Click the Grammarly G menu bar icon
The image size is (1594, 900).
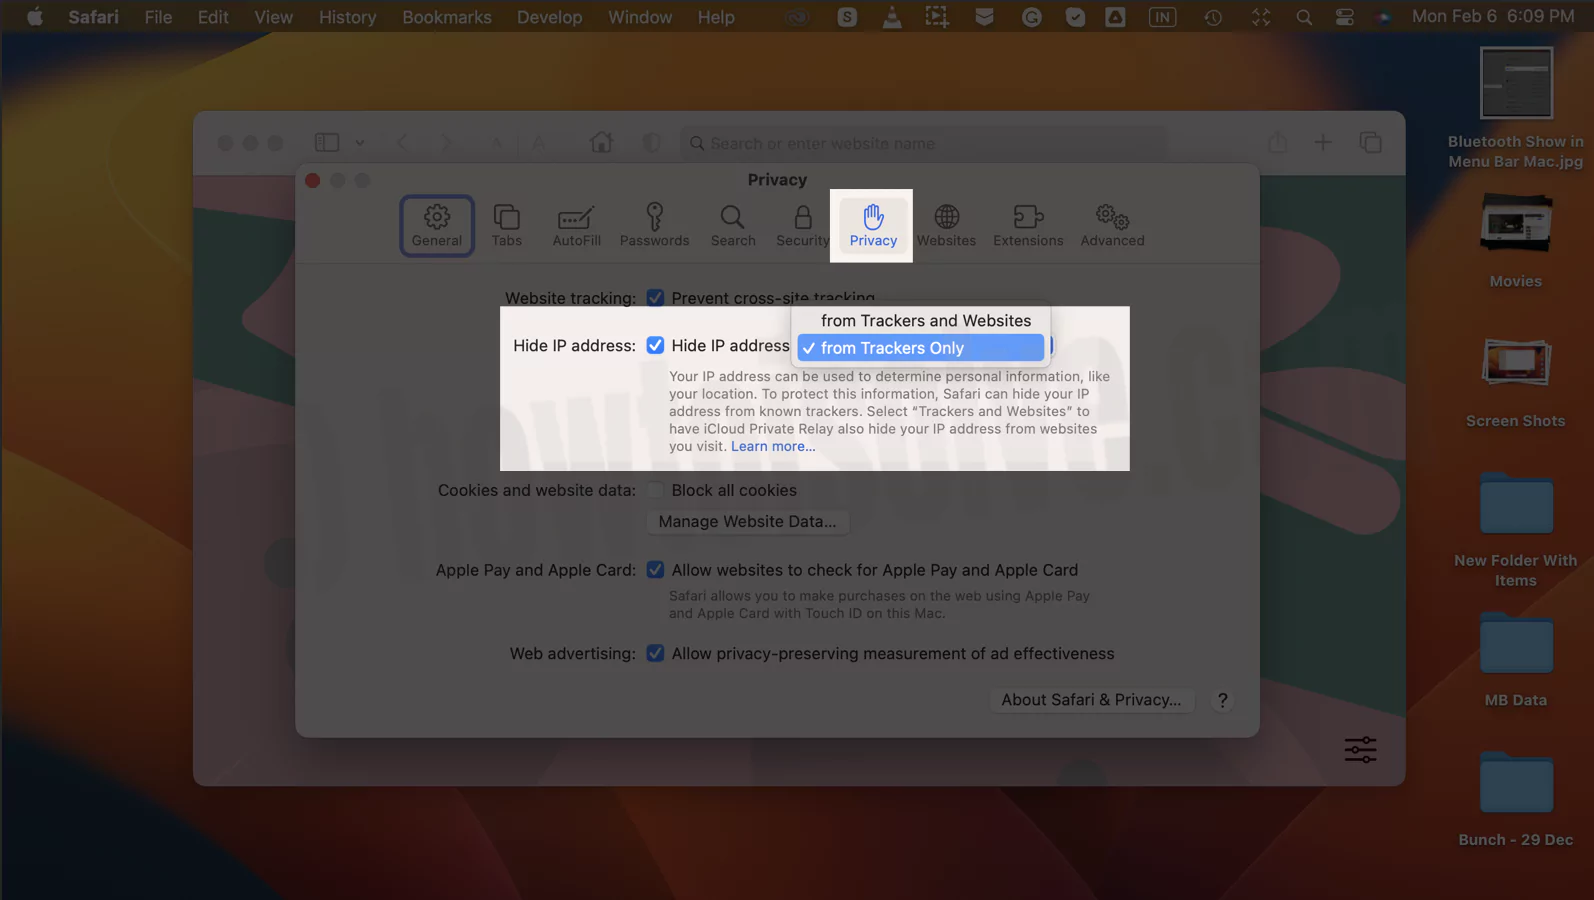tap(1032, 17)
